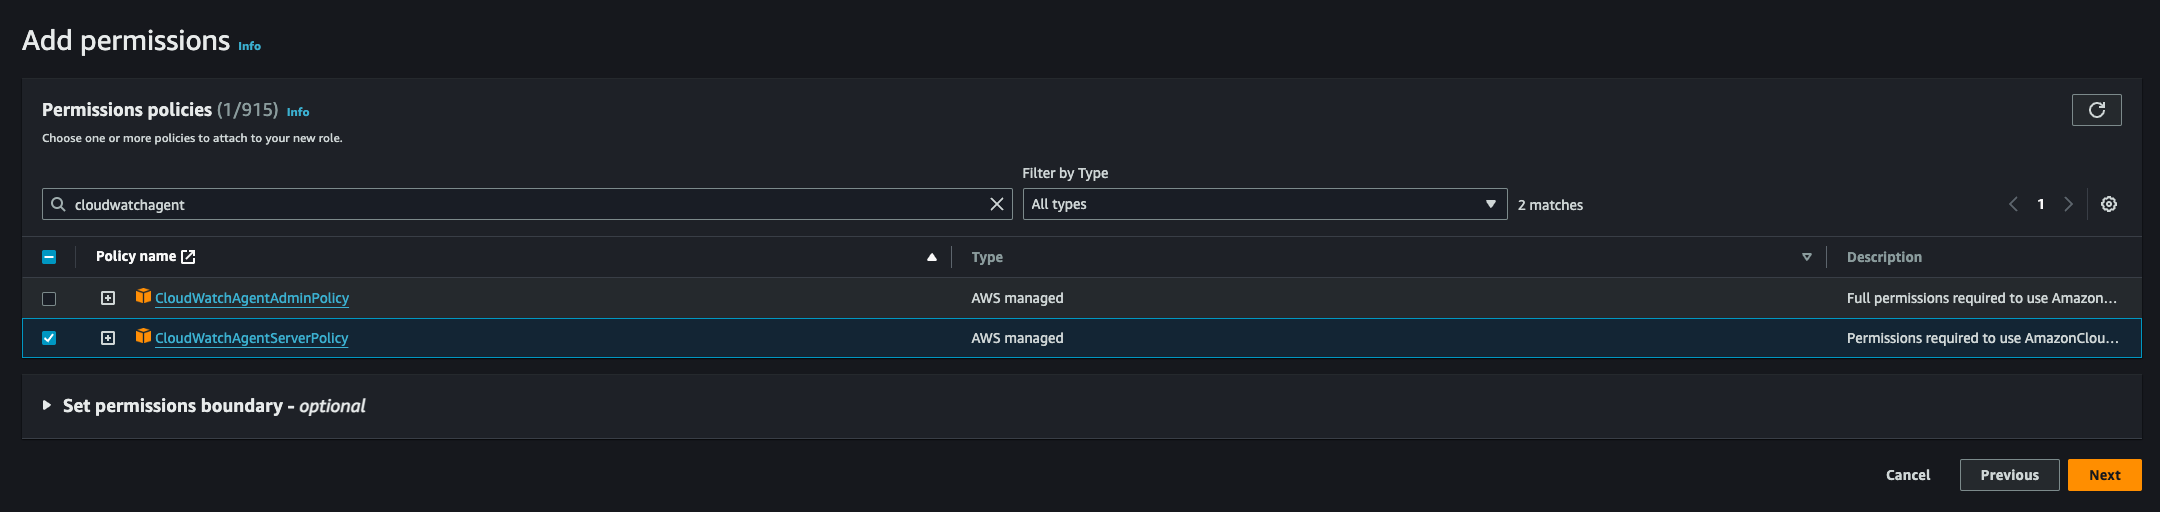The height and width of the screenshot is (512, 2160).
Task: Uncheck the CloudWatchAgentServerPolicy checkbox
Action: pos(49,338)
